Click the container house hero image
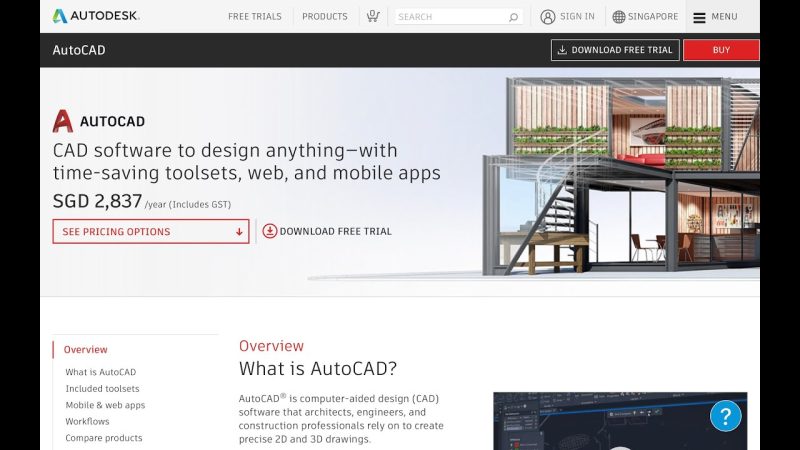800x450 pixels. 620,176
